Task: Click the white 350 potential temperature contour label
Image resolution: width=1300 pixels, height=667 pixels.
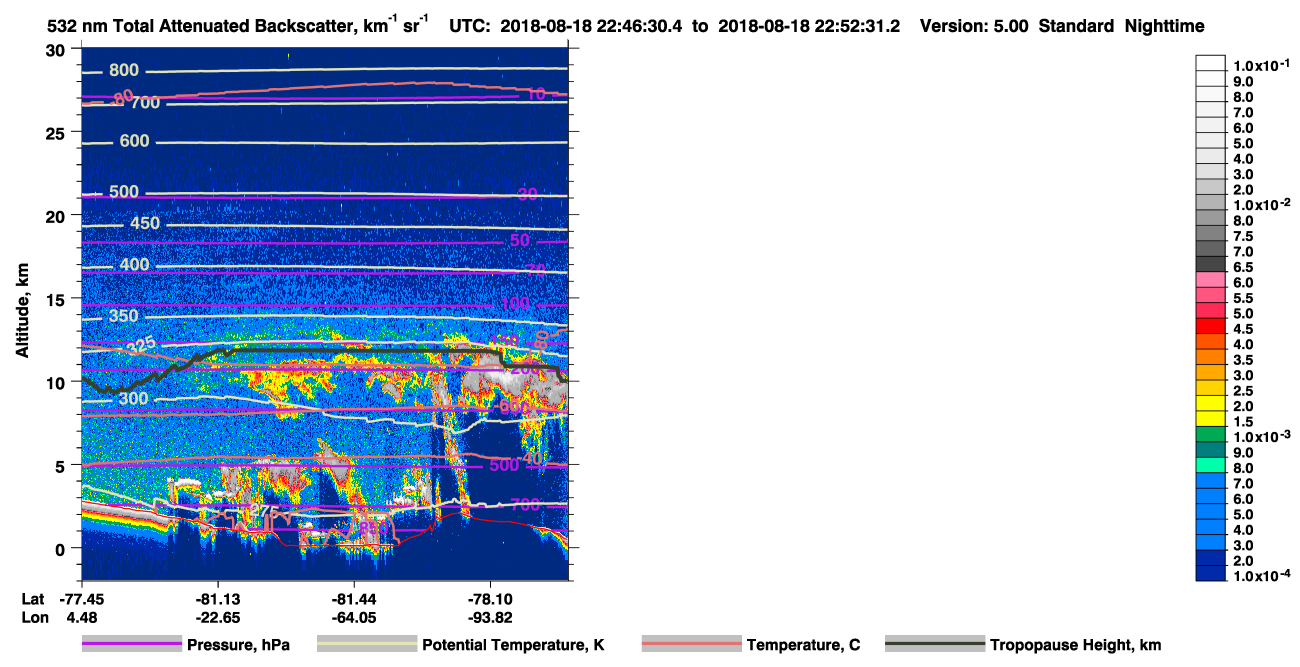Action: point(124,317)
